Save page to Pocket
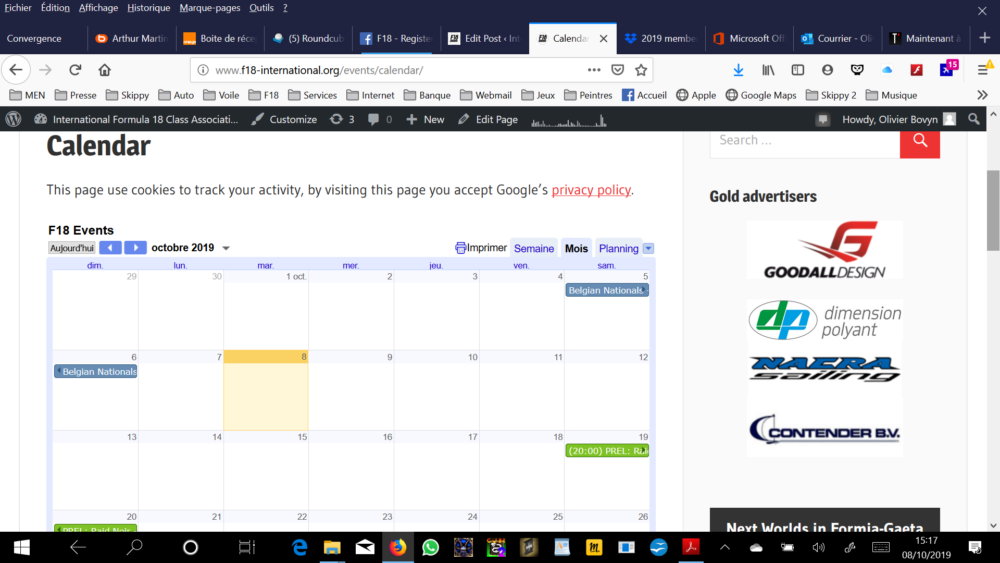 click(x=617, y=70)
